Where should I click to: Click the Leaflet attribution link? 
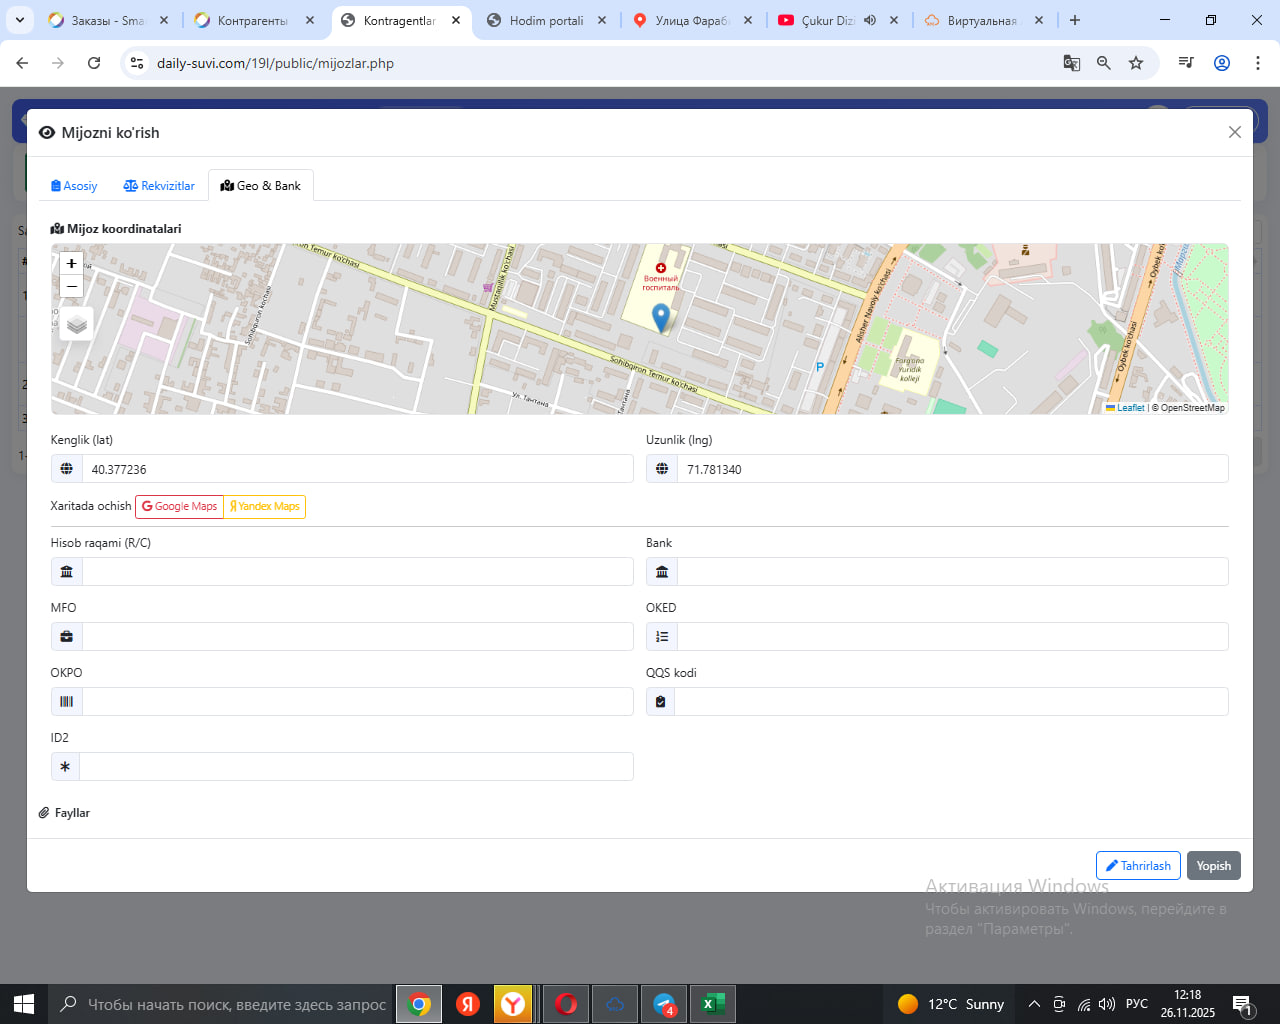[1129, 408]
